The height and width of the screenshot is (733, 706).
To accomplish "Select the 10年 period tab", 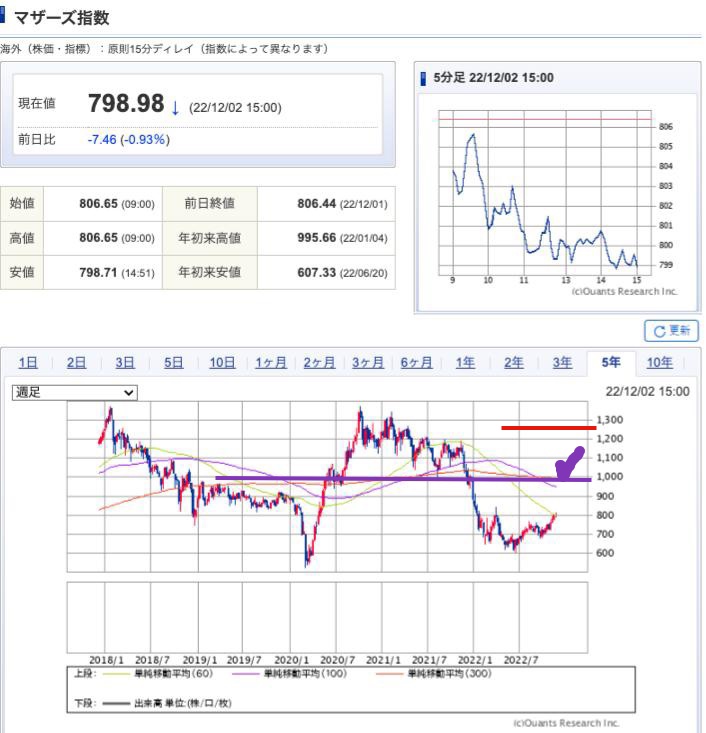I will coord(660,363).
